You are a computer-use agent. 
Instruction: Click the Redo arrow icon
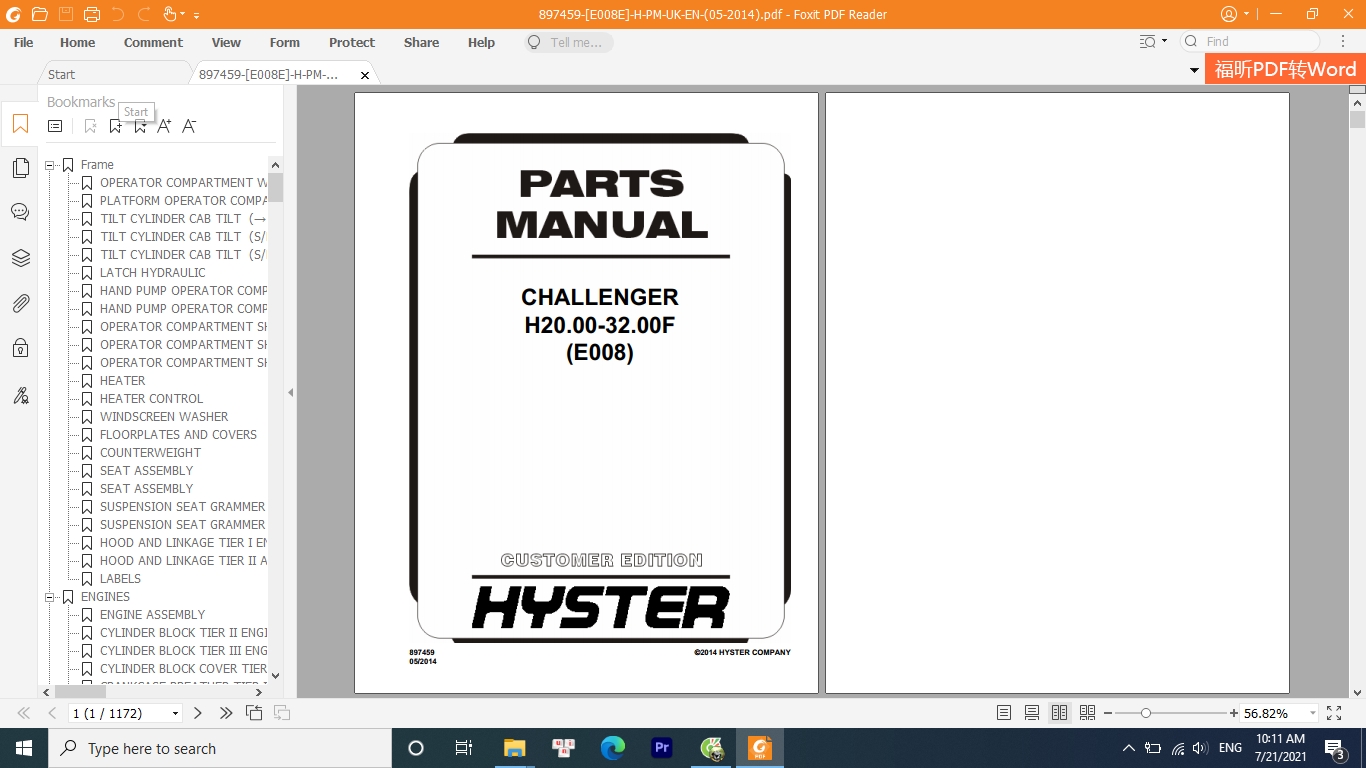click(144, 14)
